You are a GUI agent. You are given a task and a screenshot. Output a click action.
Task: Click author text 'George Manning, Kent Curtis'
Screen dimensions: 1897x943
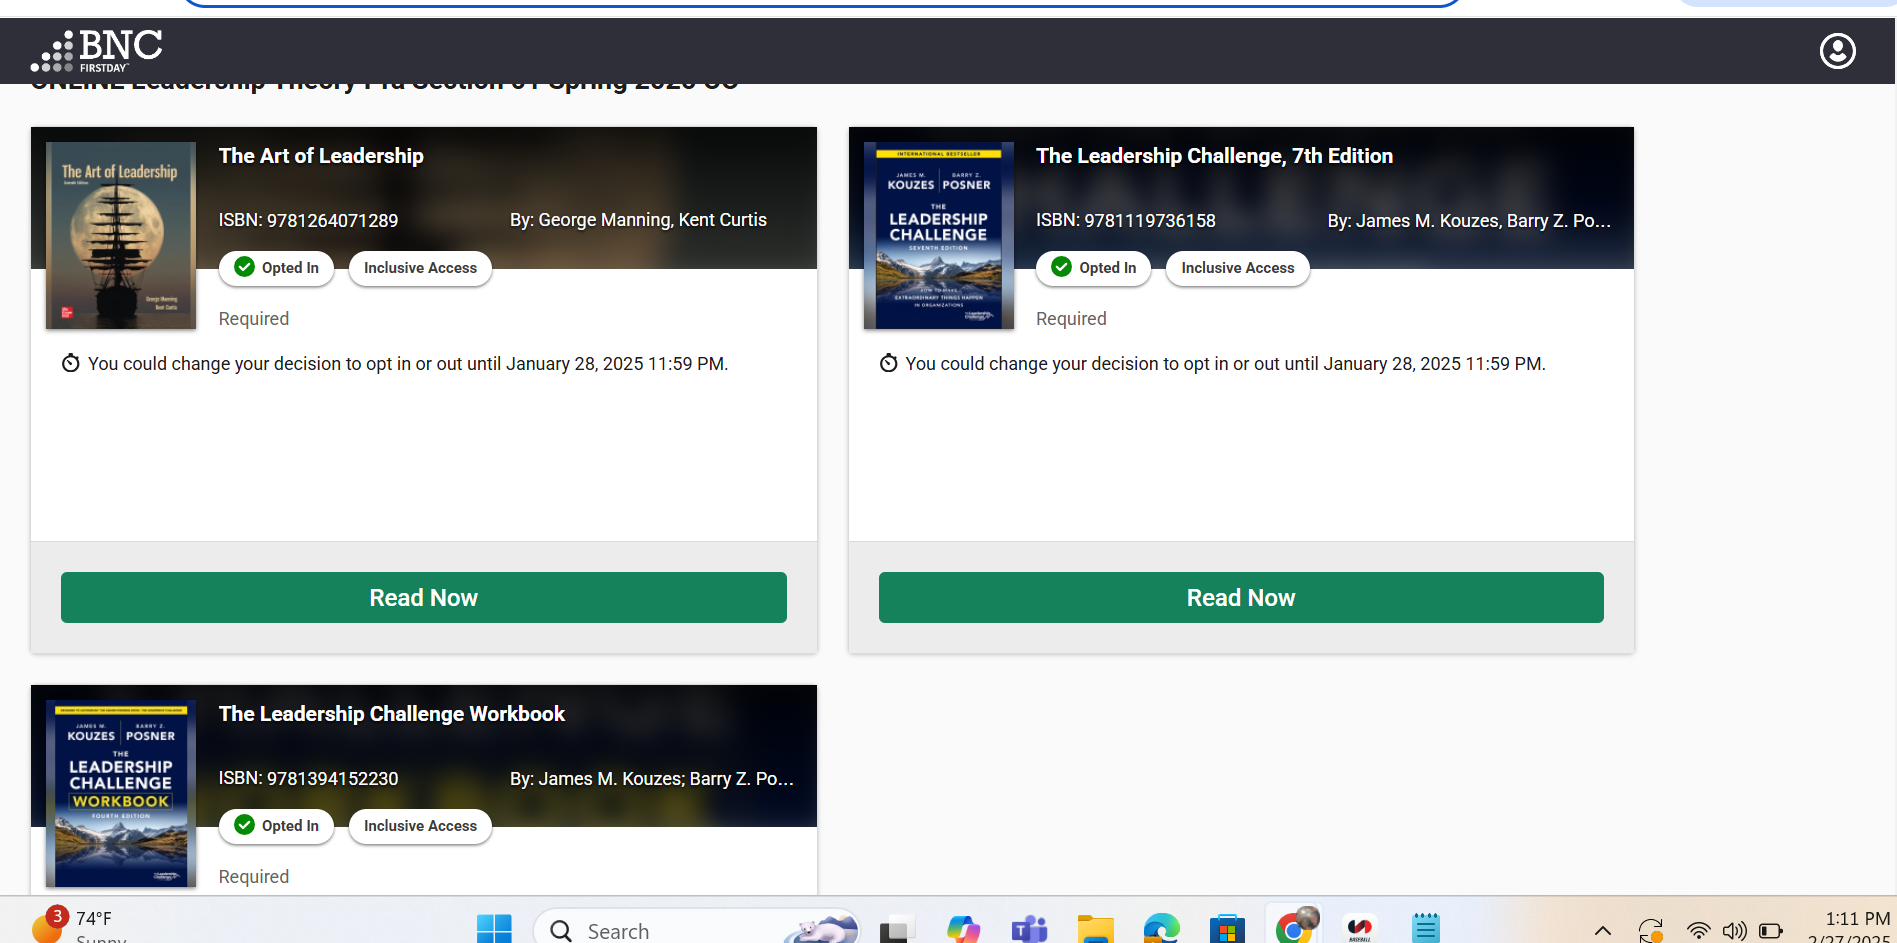638,220
